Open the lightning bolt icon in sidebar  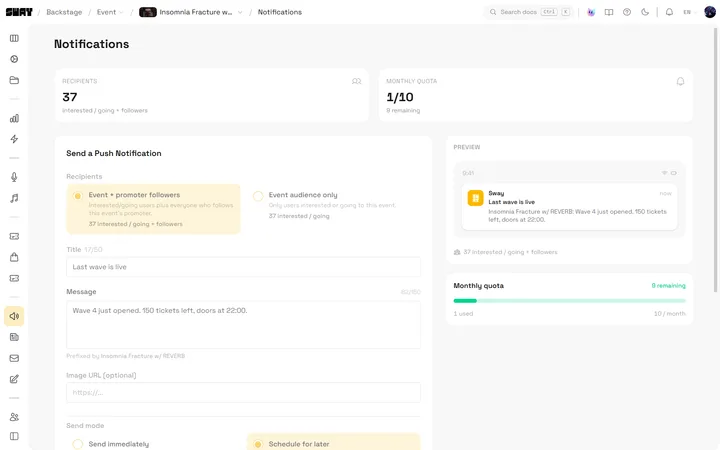point(14,139)
